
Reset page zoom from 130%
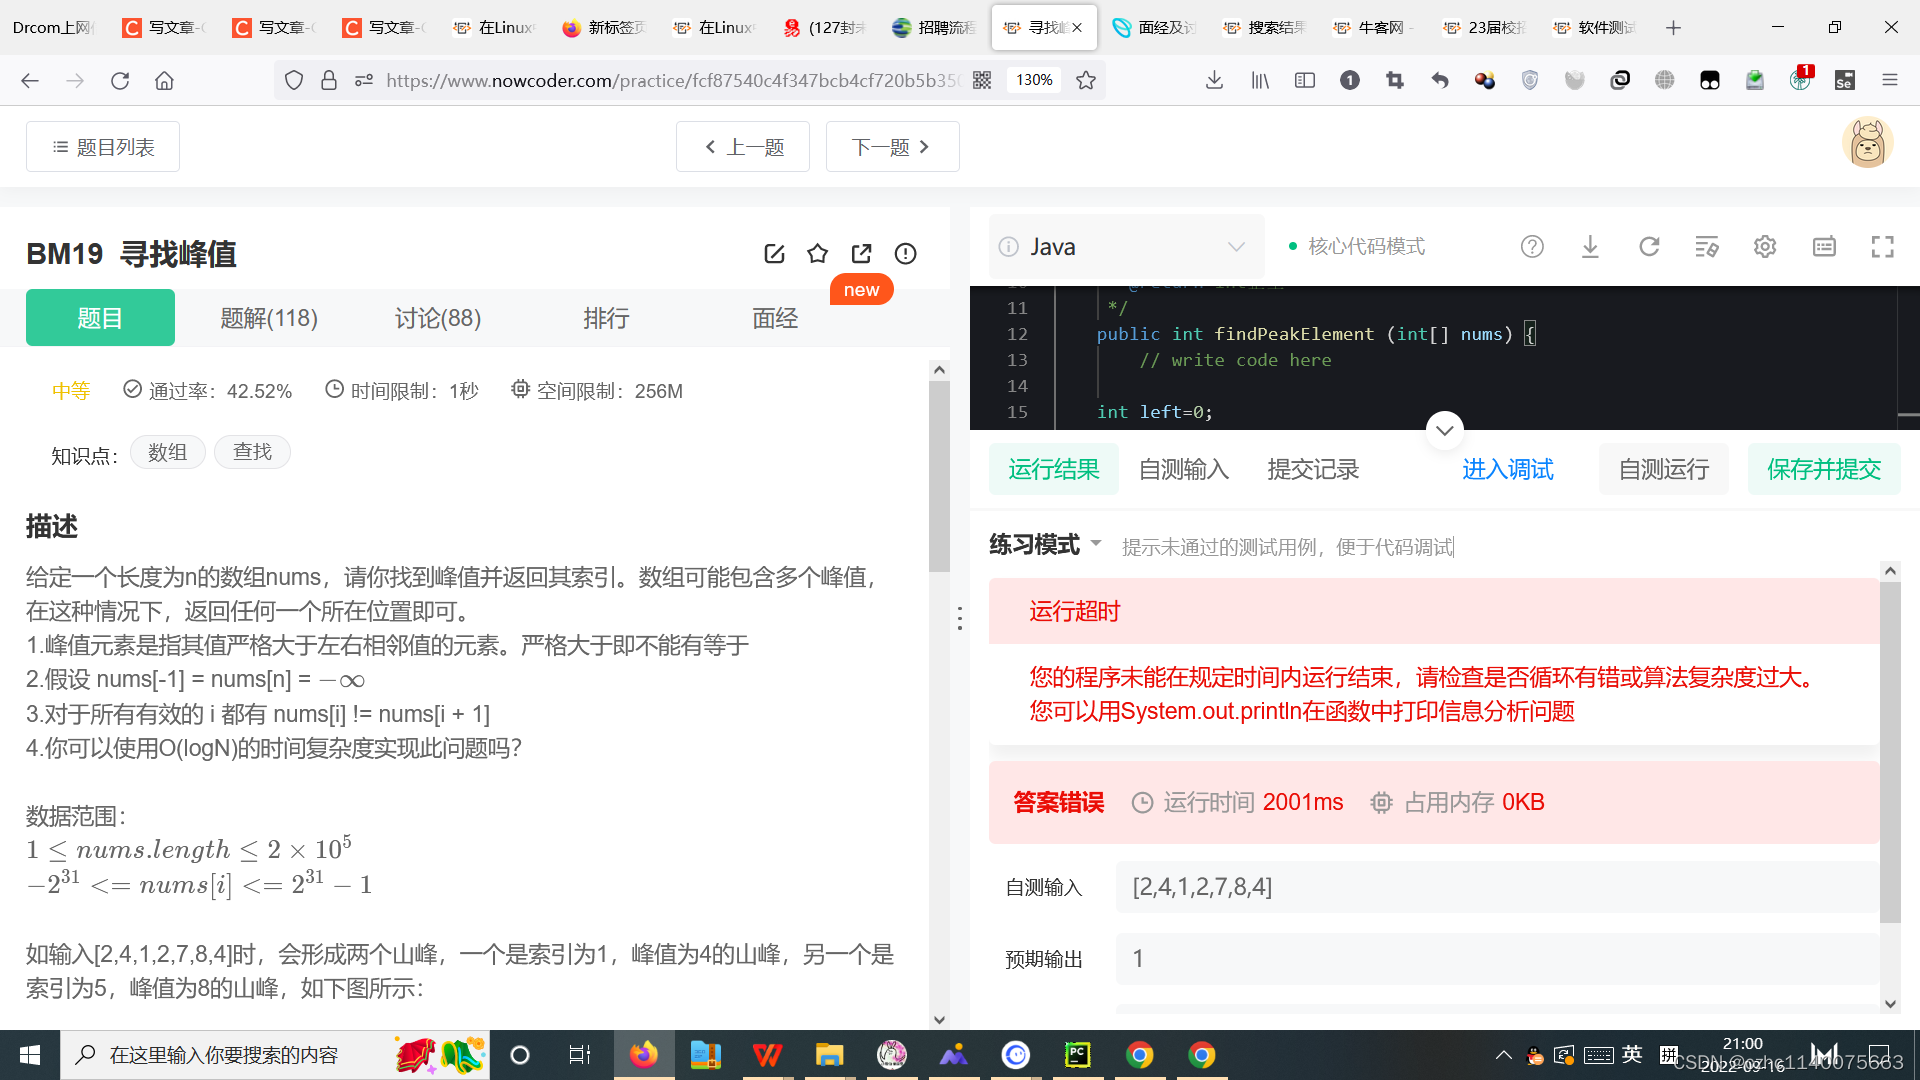point(1033,80)
